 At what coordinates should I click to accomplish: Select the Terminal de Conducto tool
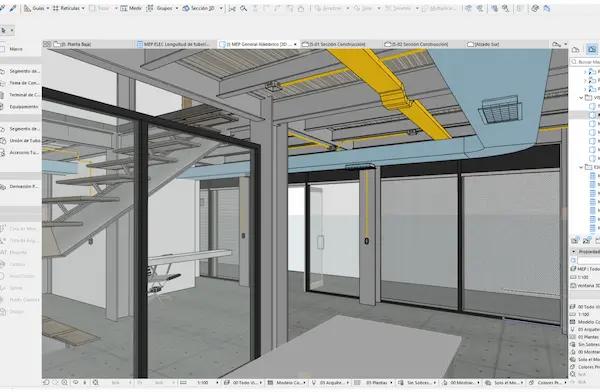click(x=20, y=95)
